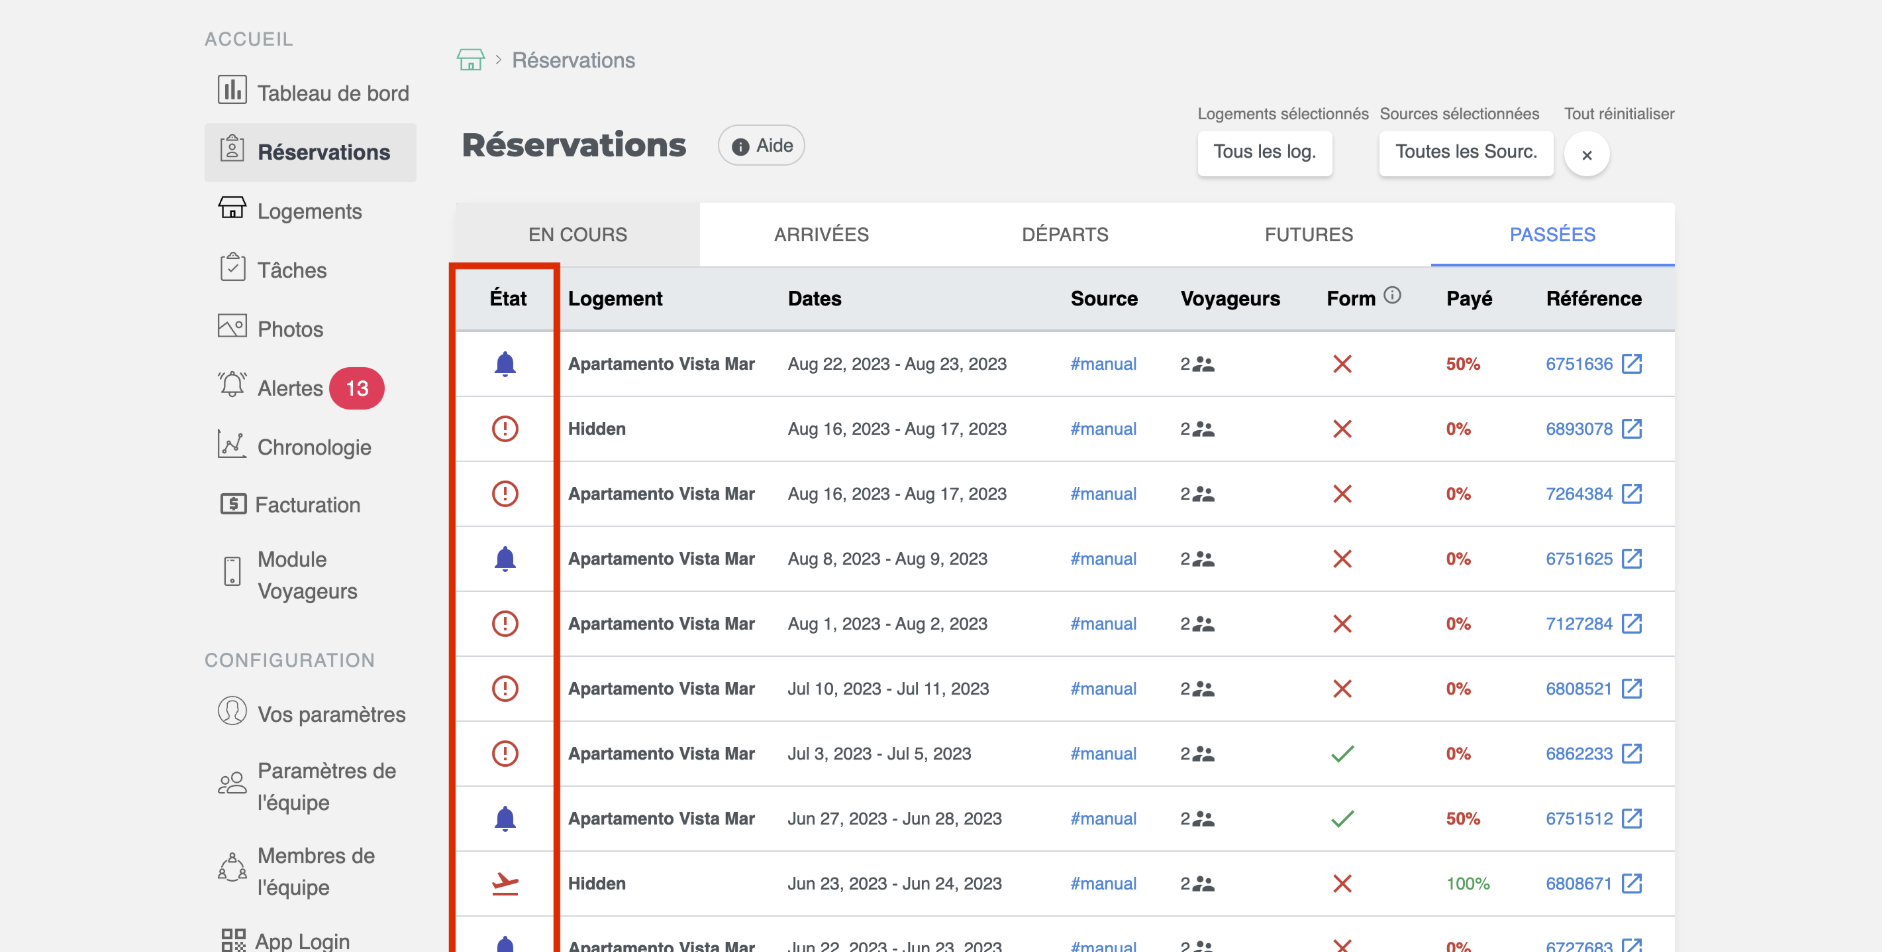The width and height of the screenshot is (1882, 952).
Task: Open Facturation in the sidebar
Action: [307, 505]
